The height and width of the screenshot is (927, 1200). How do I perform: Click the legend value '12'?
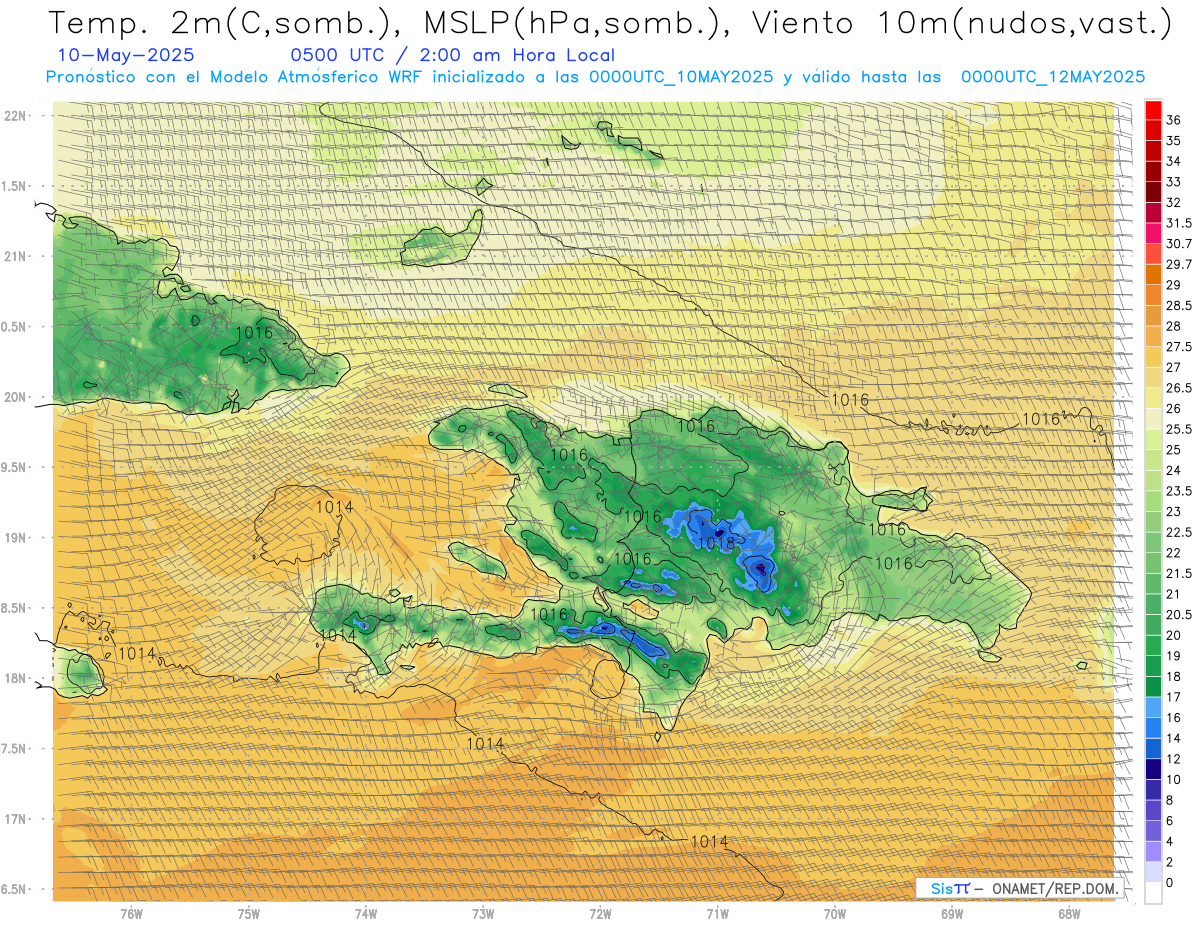coord(1174,759)
